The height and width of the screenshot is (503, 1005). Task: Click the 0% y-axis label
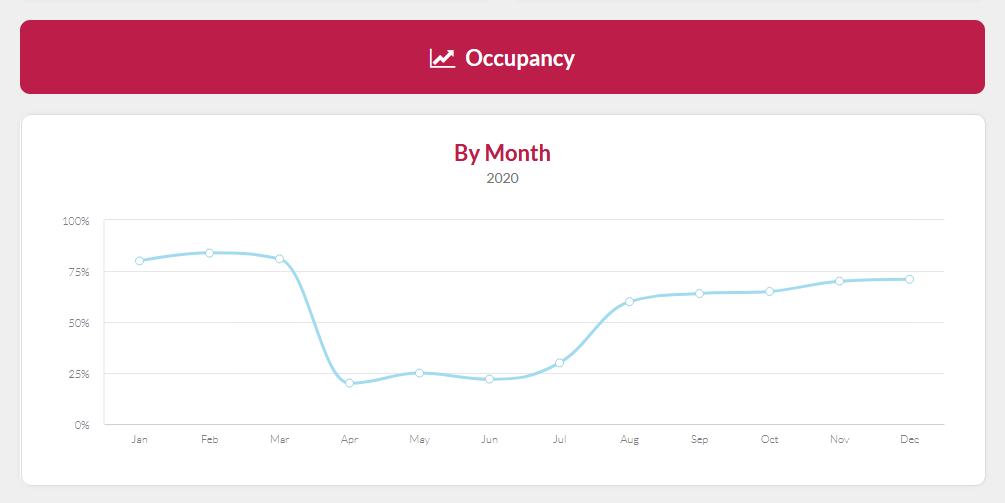[x=80, y=425]
